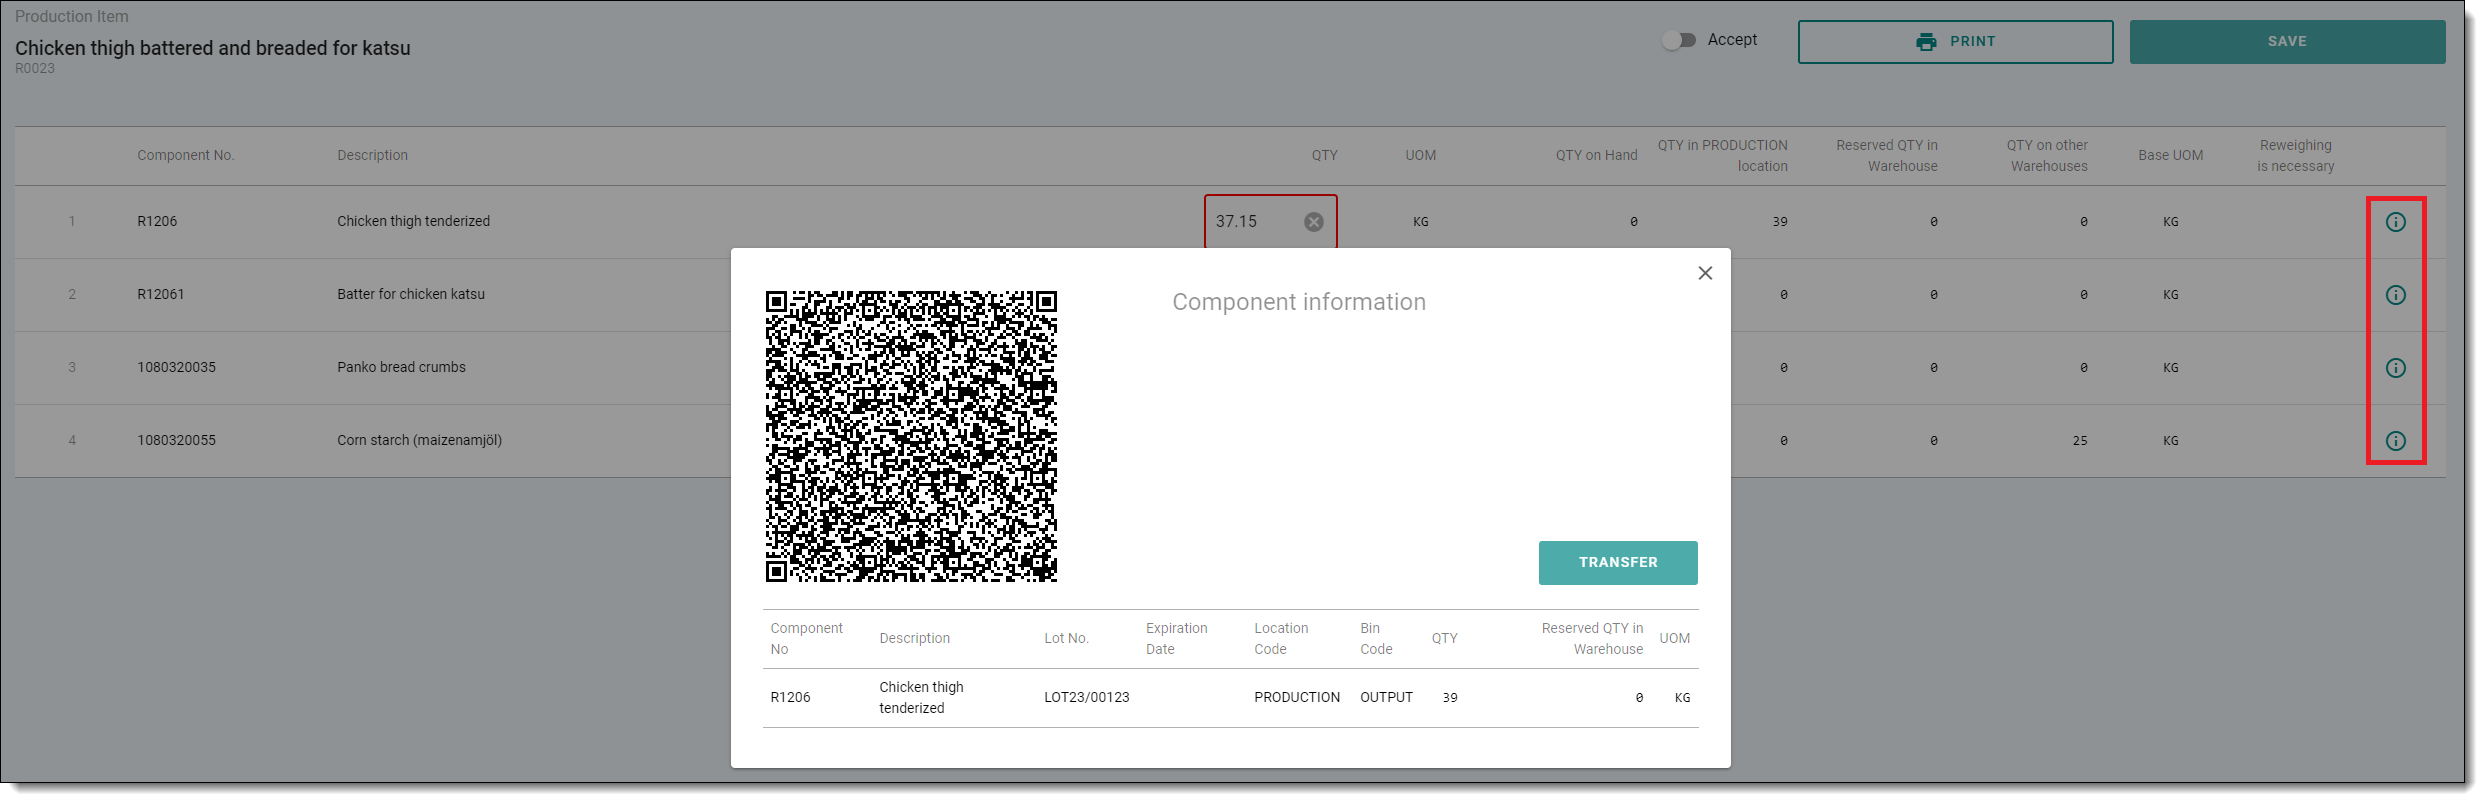Viewport: 2485px width, 803px height.
Task: Click Reserved QTY in Warehouse main header
Action: [x=1886, y=156]
